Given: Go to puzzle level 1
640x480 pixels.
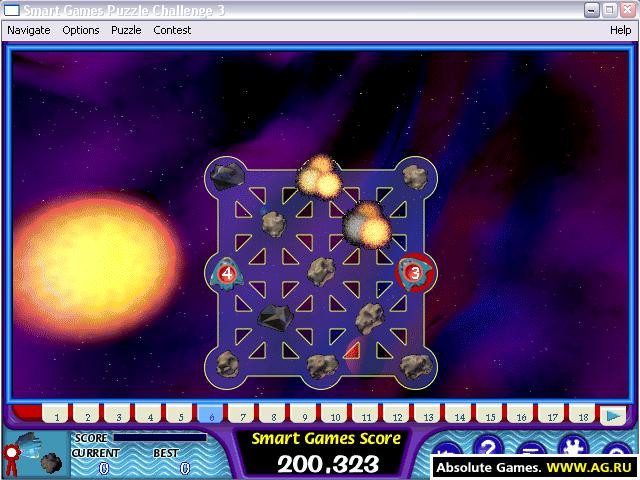Looking at the screenshot, I should (x=56, y=416).
